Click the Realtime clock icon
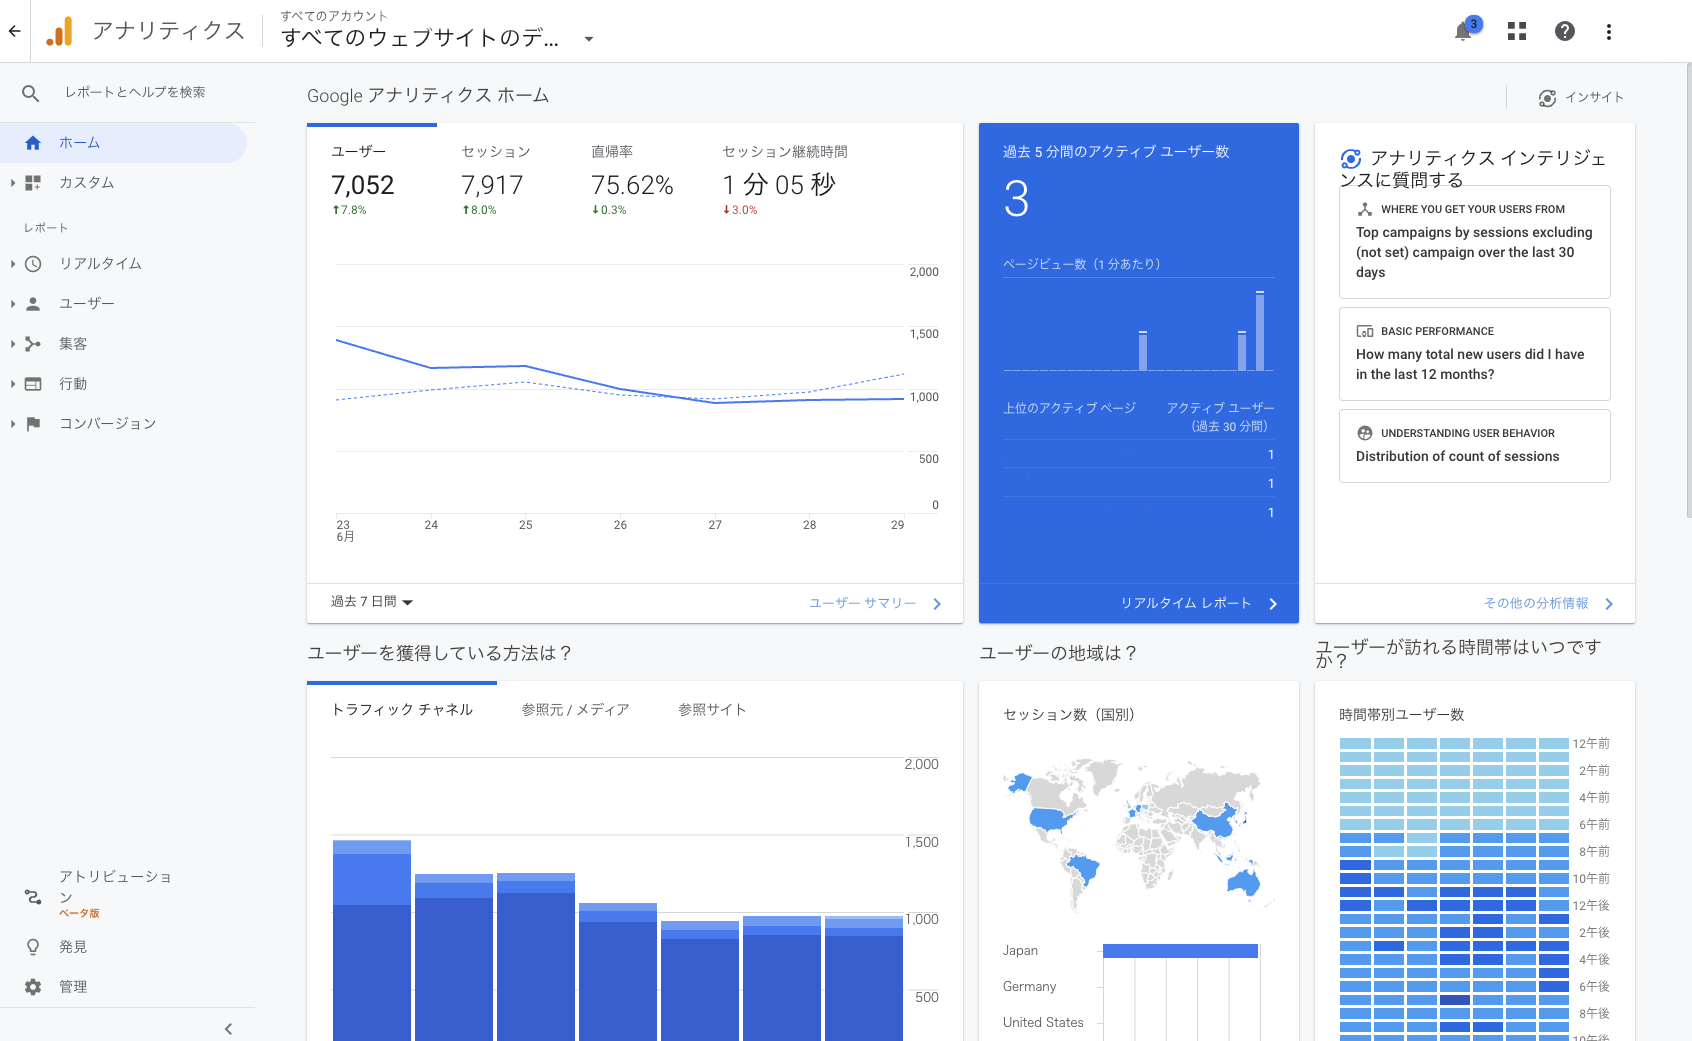The width and height of the screenshot is (1692, 1041). [33, 264]
